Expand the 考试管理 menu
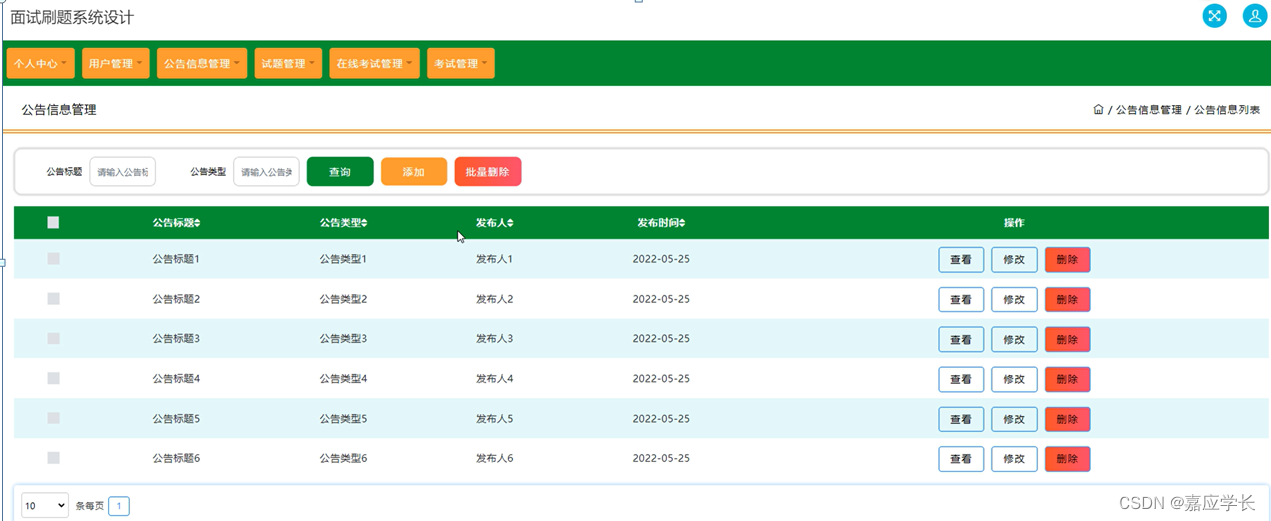 pos(460,63)
